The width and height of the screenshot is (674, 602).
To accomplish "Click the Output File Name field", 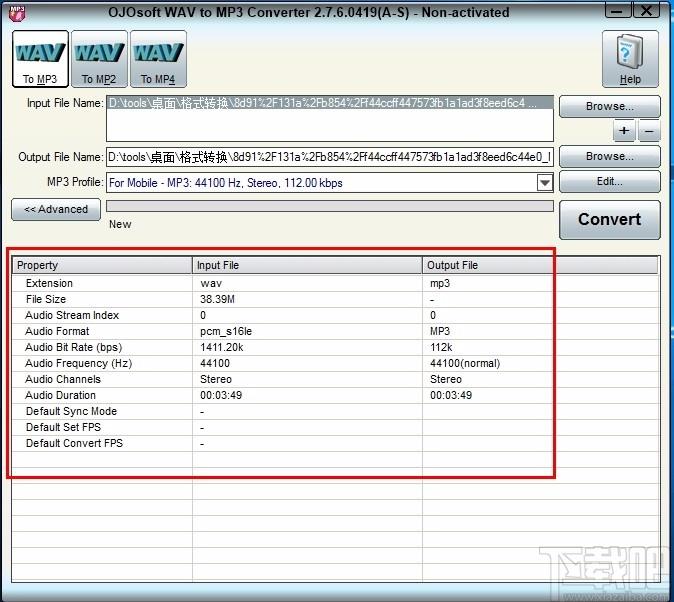I will point(330,157).
